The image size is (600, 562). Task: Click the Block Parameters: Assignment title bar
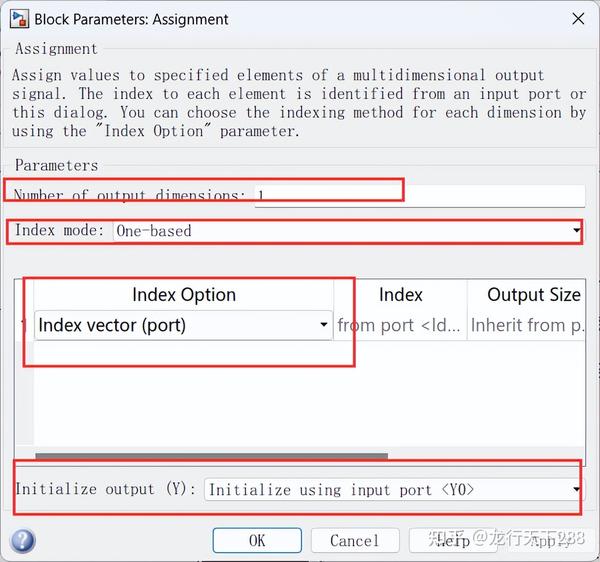point(300,18)
